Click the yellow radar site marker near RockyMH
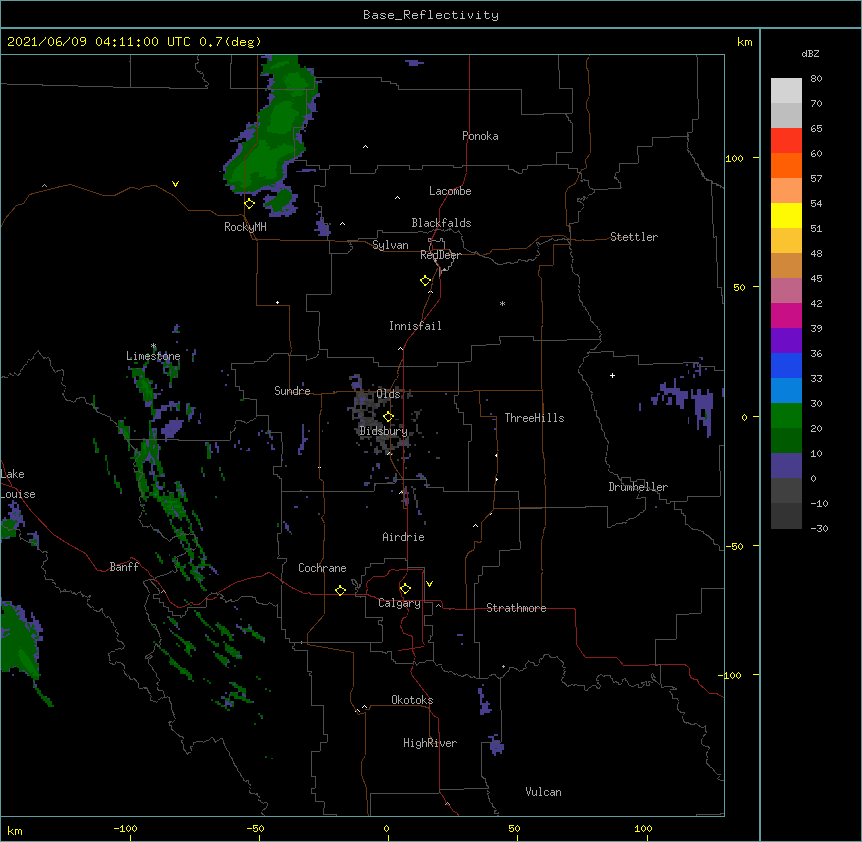This screenshot has width=862, height=842. pyautogui.click(x=249, y=204)
